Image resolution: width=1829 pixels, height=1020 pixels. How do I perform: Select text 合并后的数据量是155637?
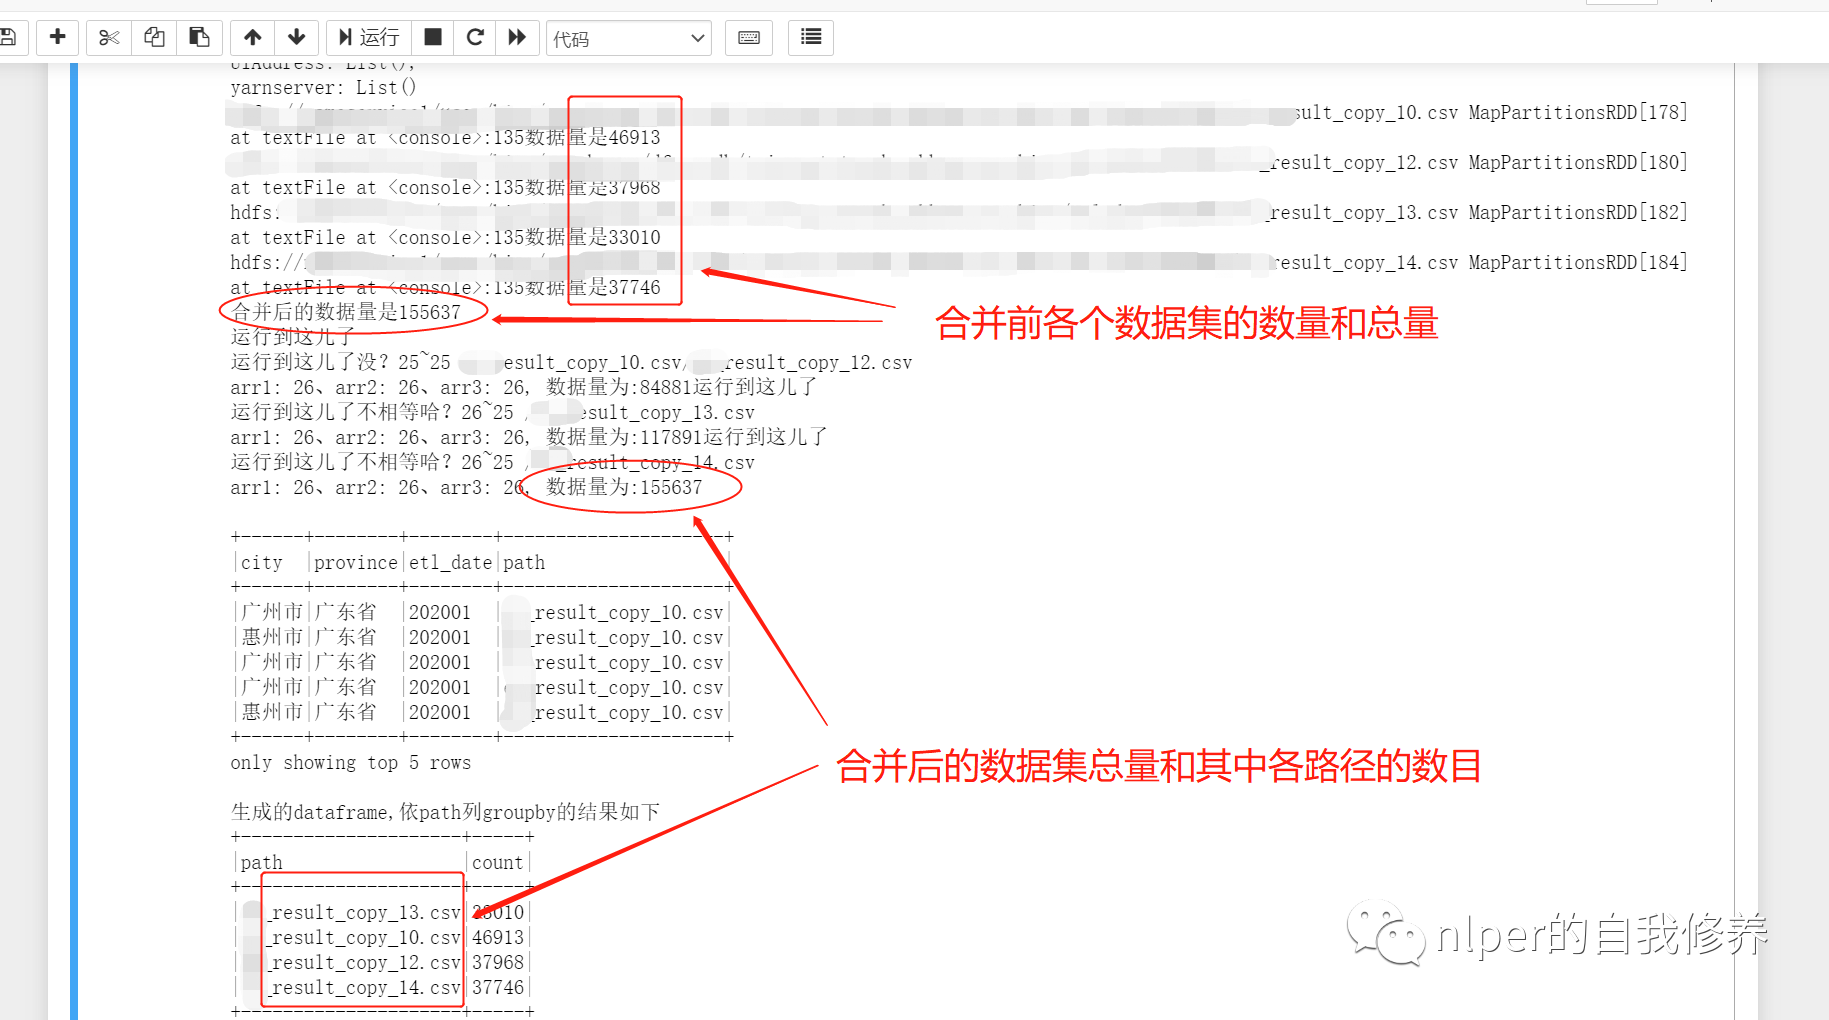[346, 312]
